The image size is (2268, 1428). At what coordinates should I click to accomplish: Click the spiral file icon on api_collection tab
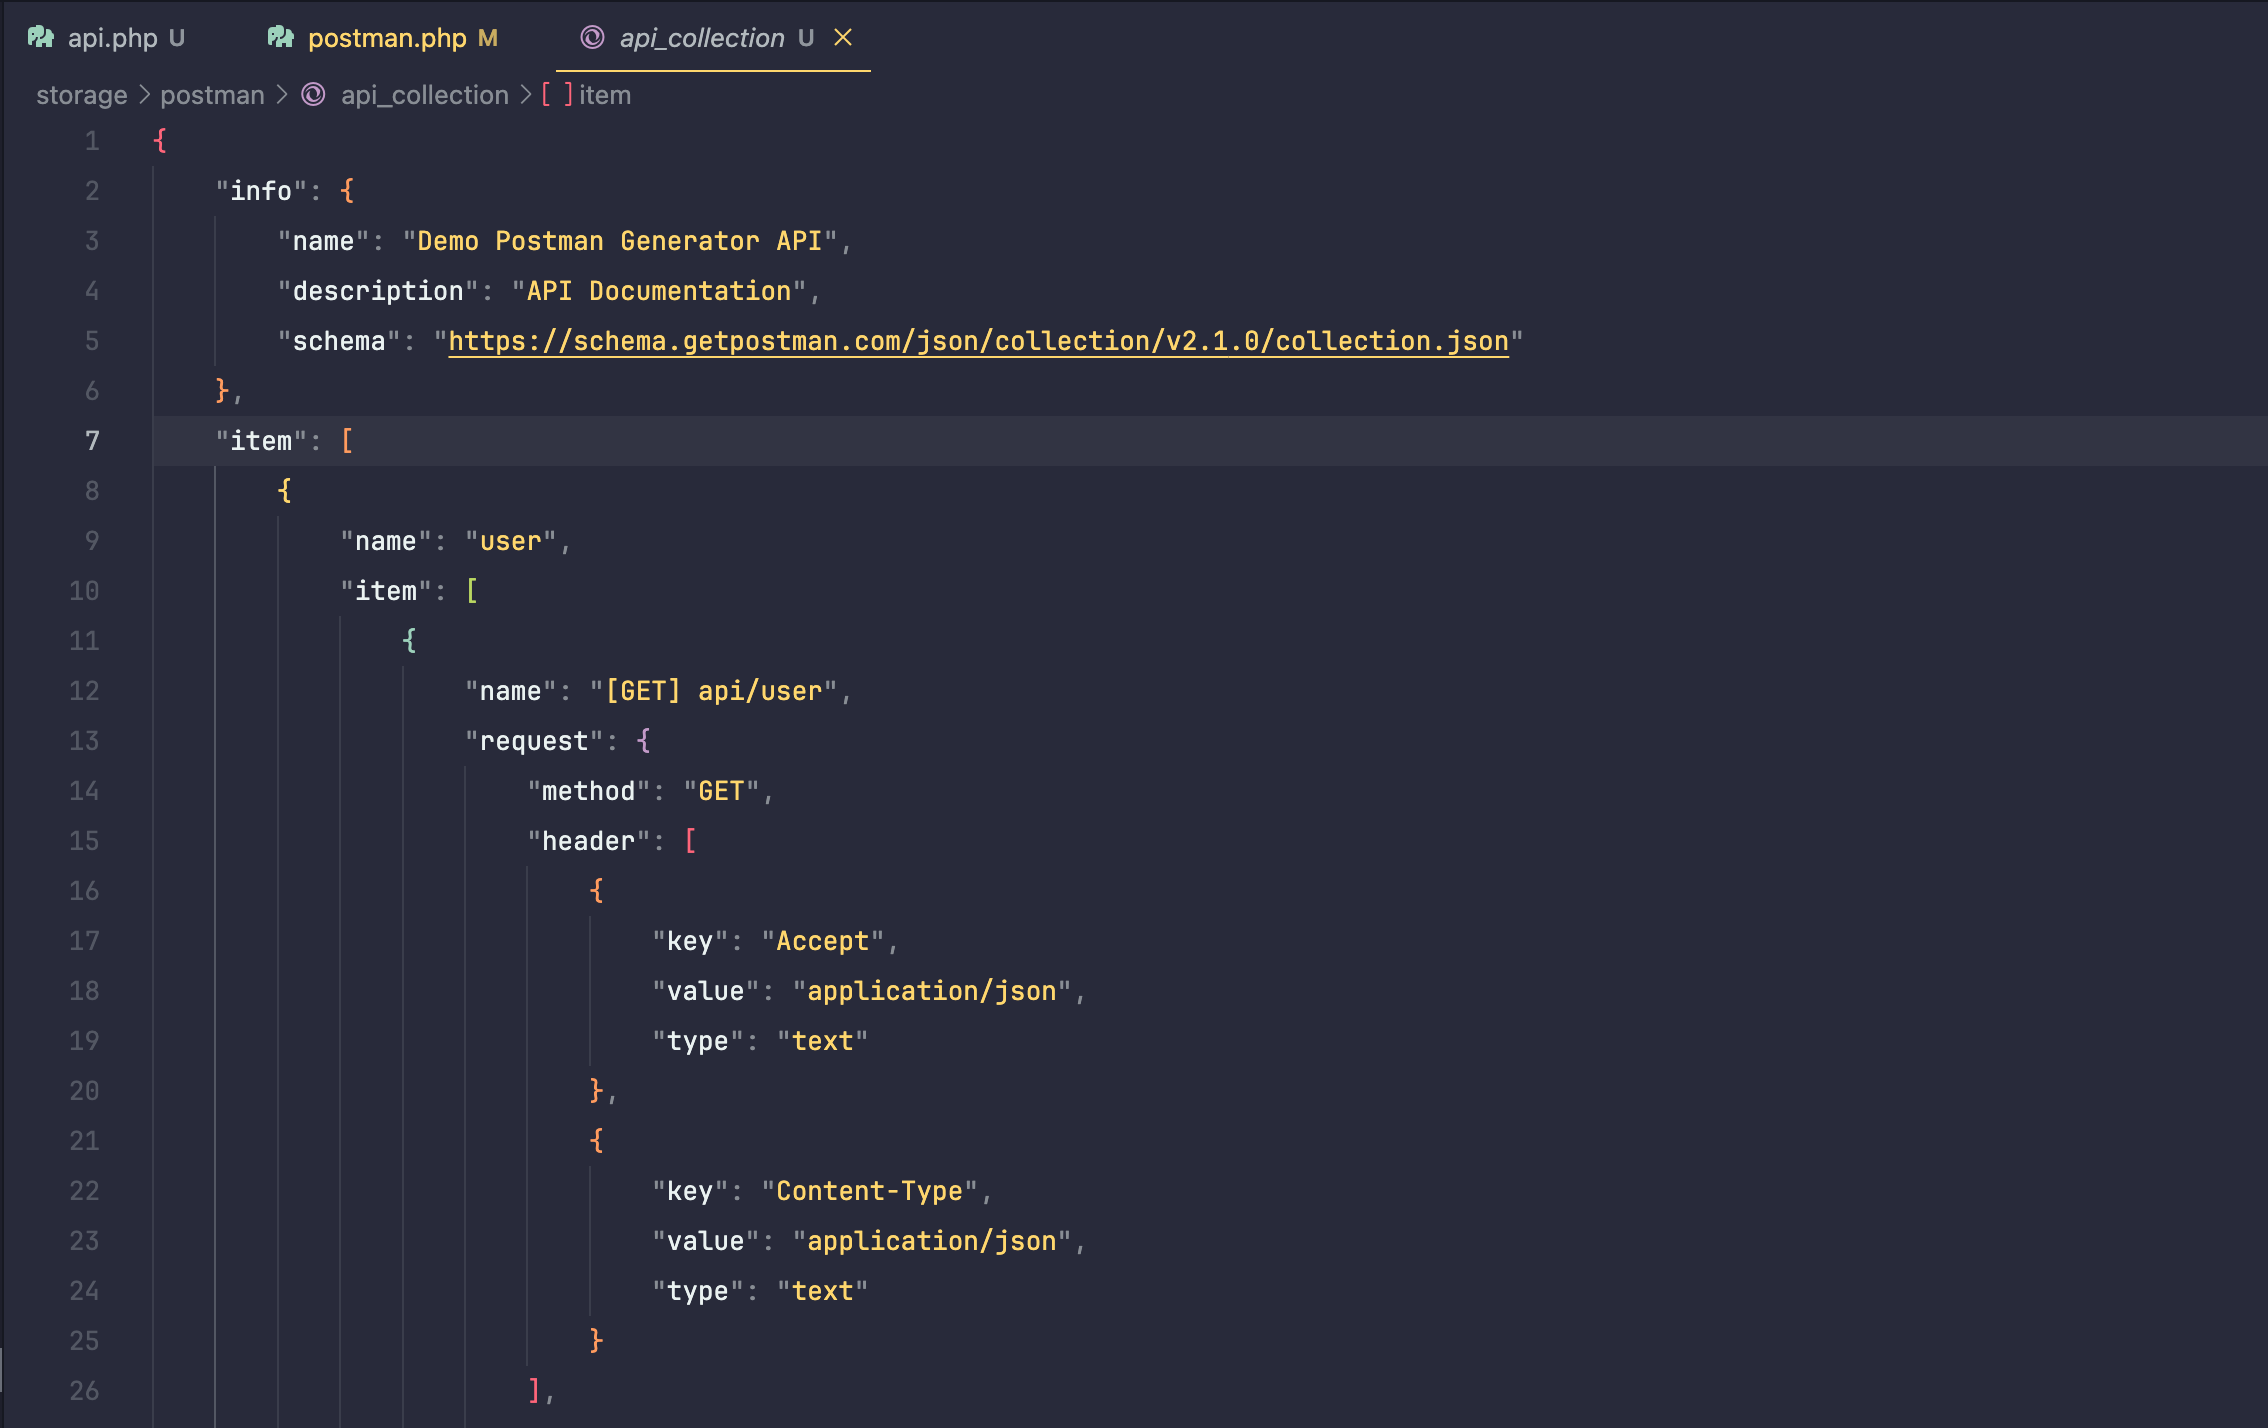point(592,38)
